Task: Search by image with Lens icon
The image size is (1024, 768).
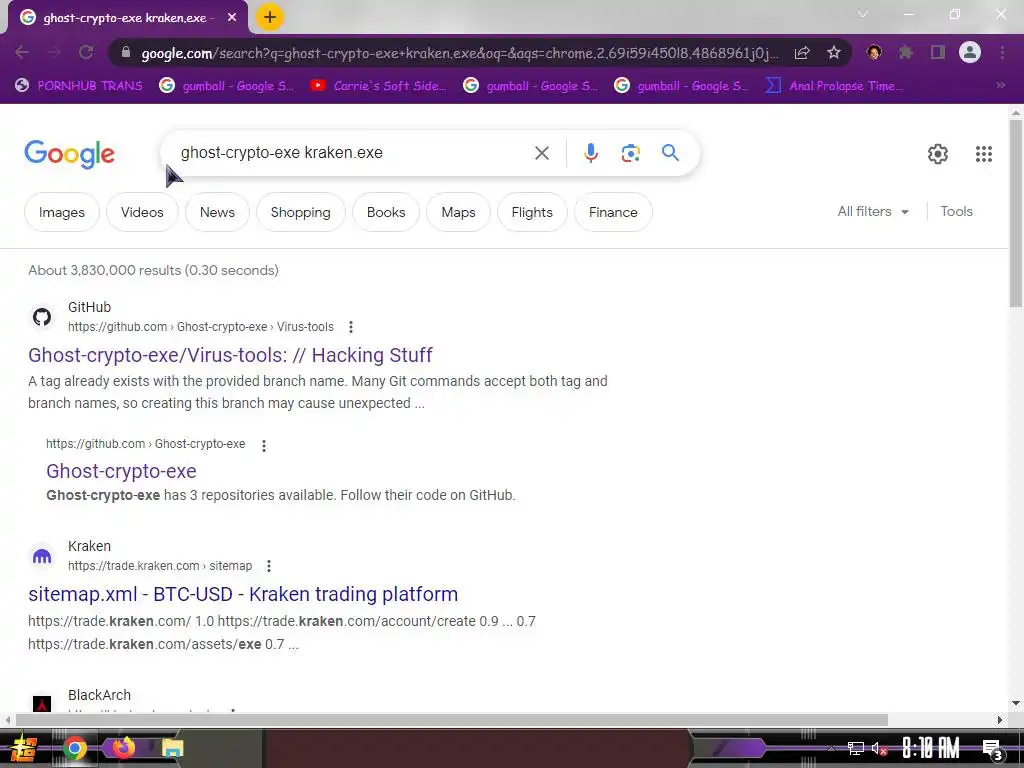Action: [630, 153]
